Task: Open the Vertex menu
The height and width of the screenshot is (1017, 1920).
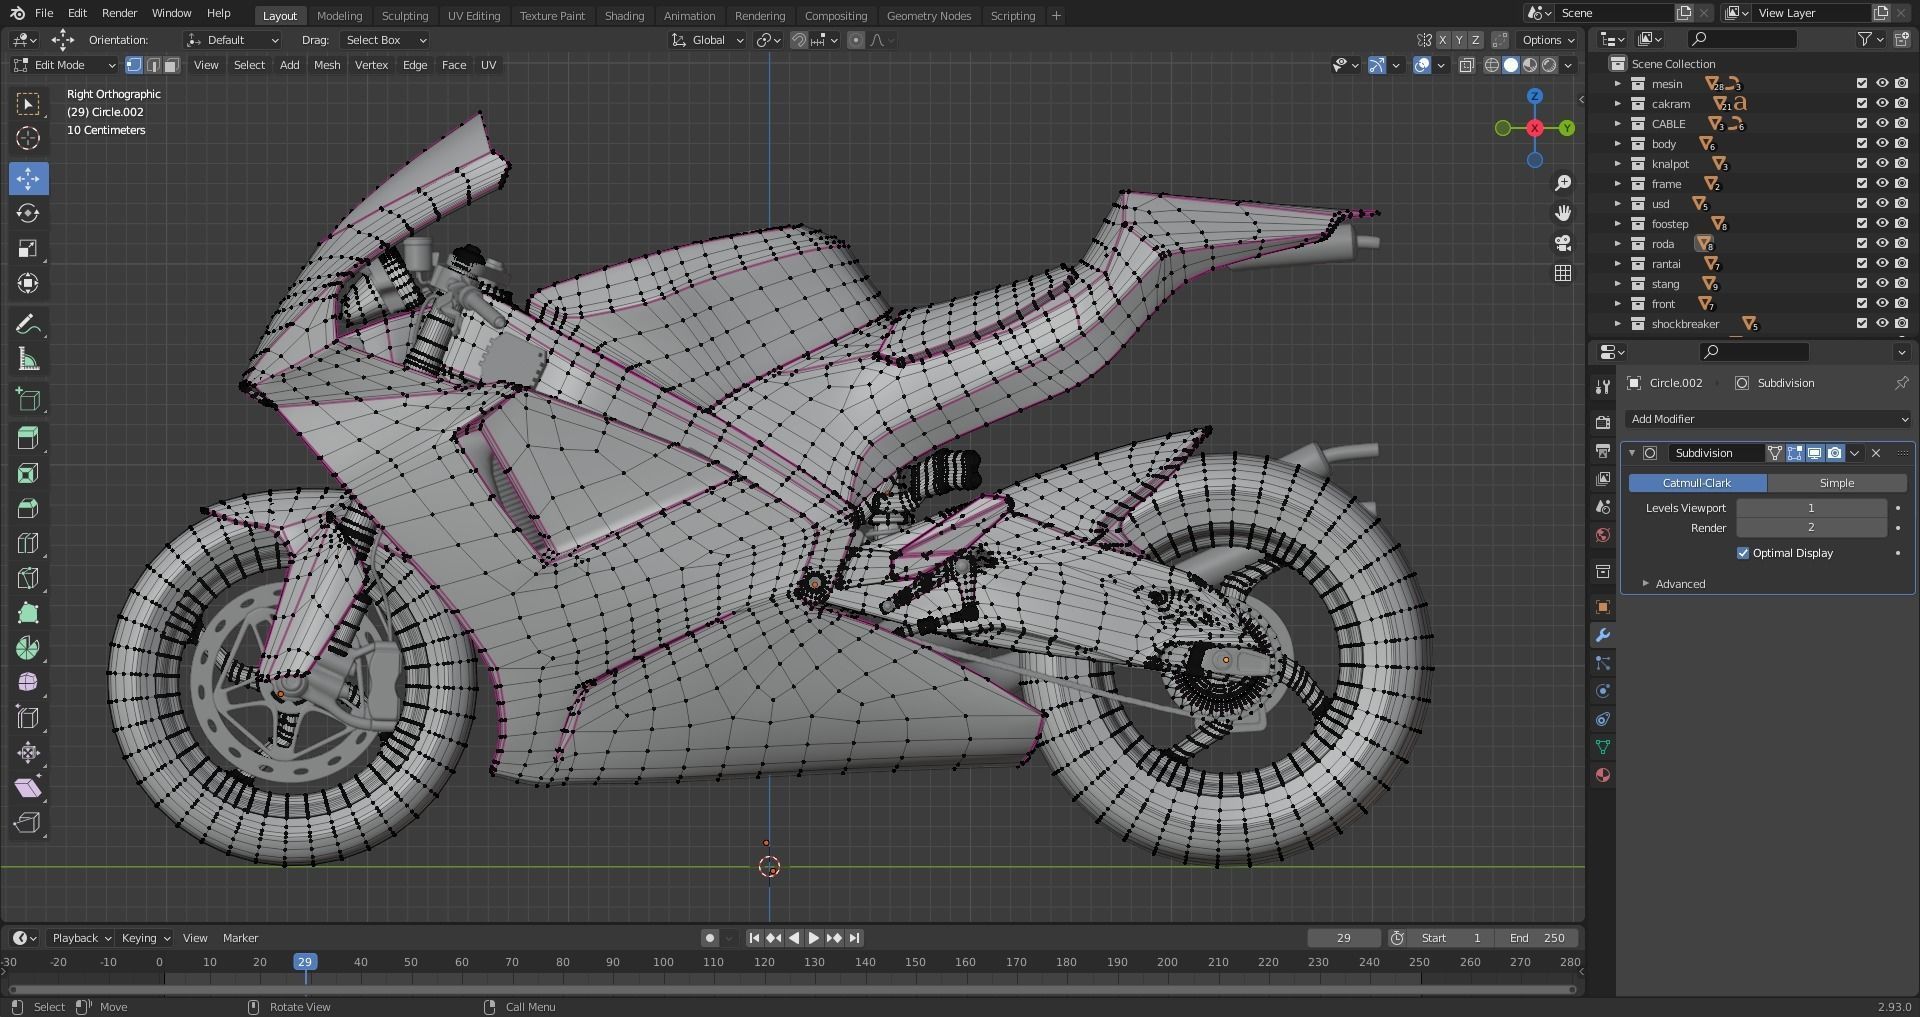Action: [x=371, y=65]
